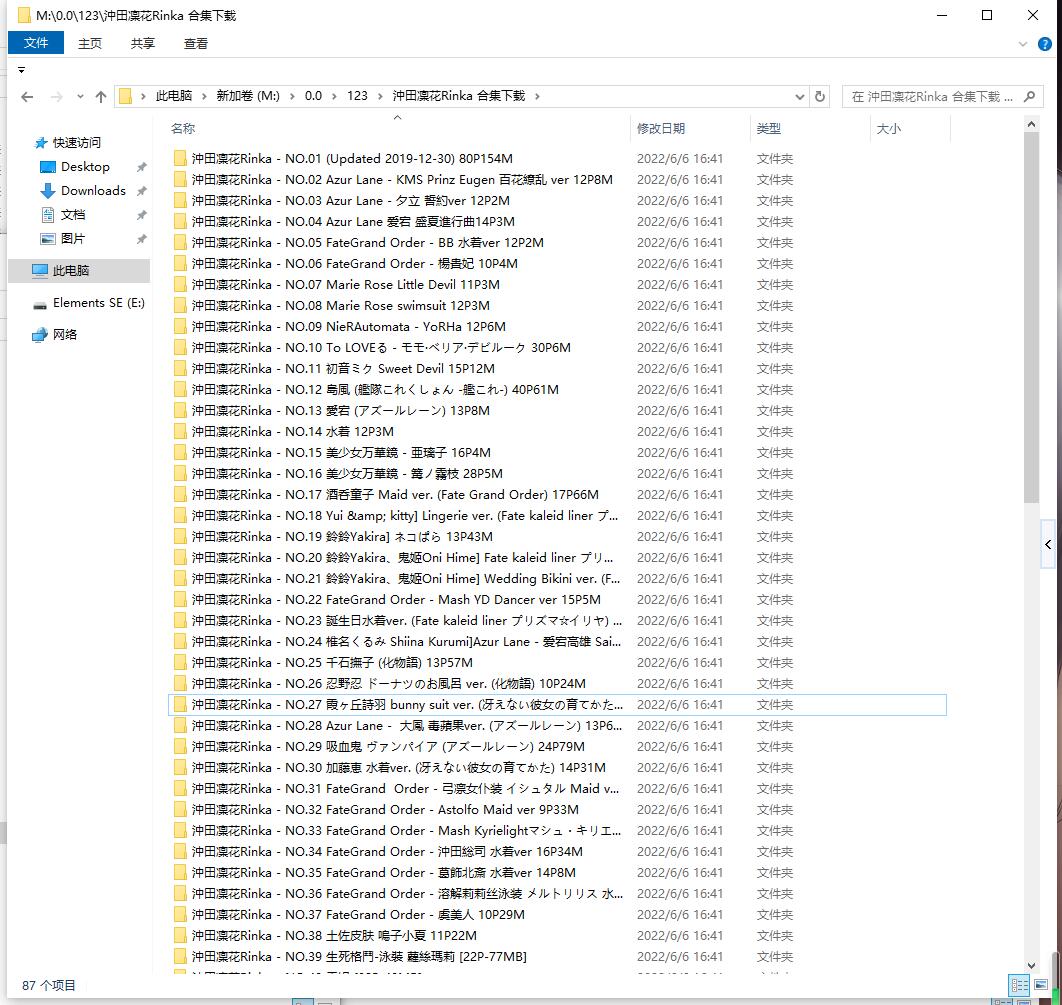Switch to large icons view in the status bar
This screenshot has height=1005, width=1062.
coord(1040,985)
